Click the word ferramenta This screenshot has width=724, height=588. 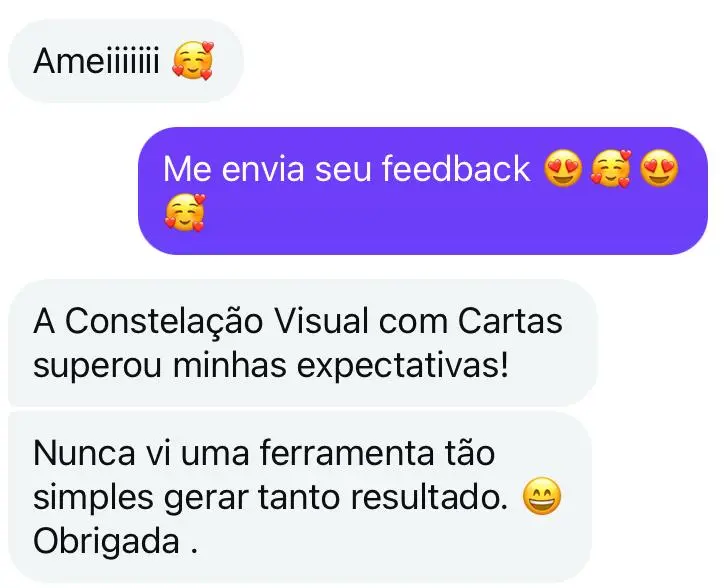point(347,453)
